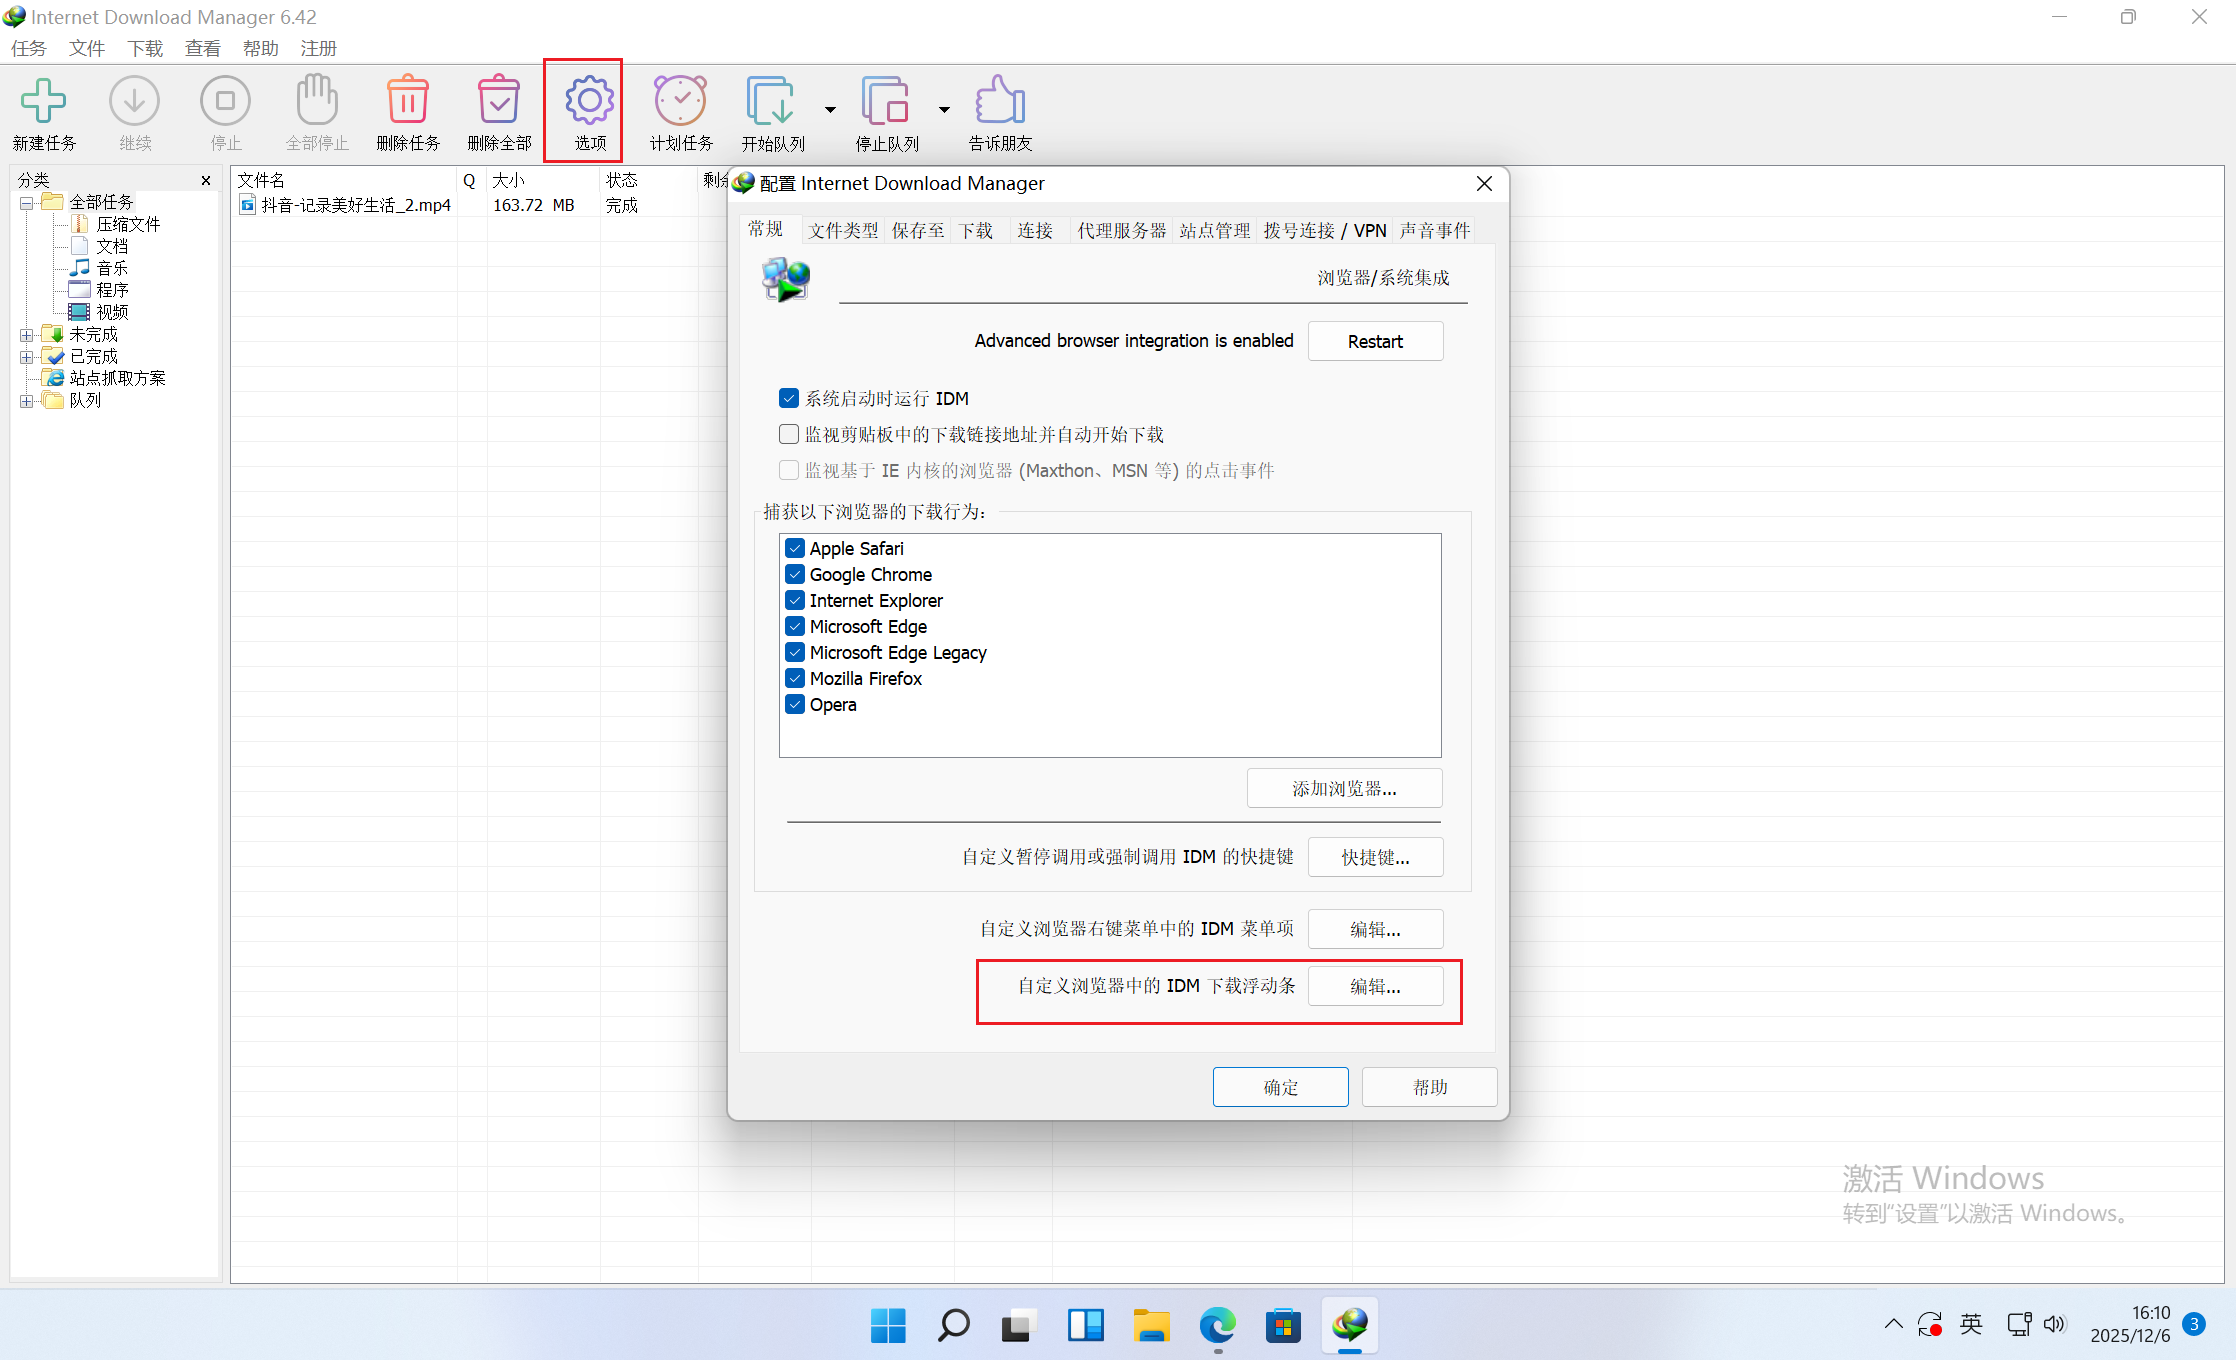Open Options via the gear icon
2236x1360 pixels.
click(x=589, y=101)
